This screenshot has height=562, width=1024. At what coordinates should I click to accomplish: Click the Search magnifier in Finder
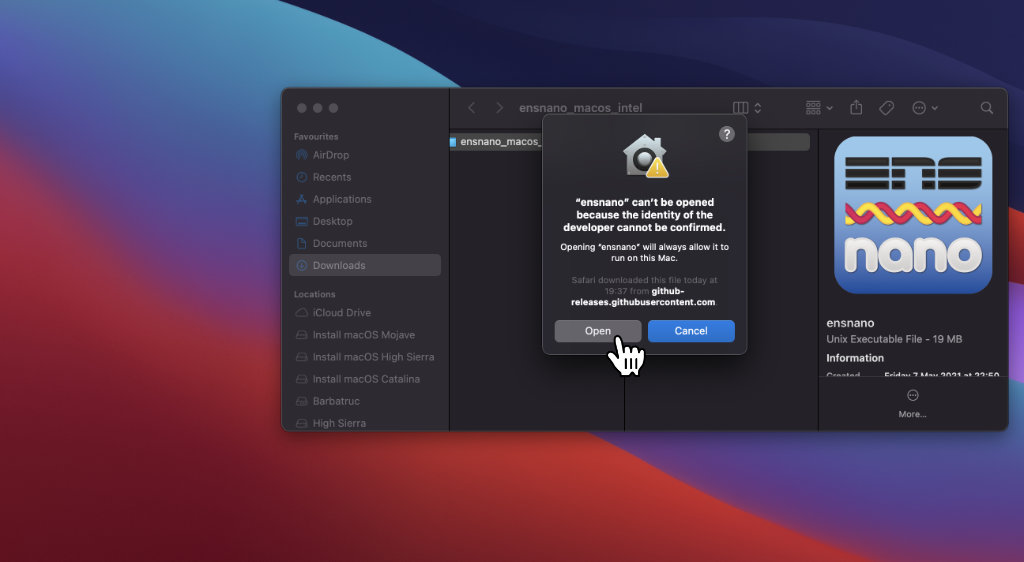987,108
